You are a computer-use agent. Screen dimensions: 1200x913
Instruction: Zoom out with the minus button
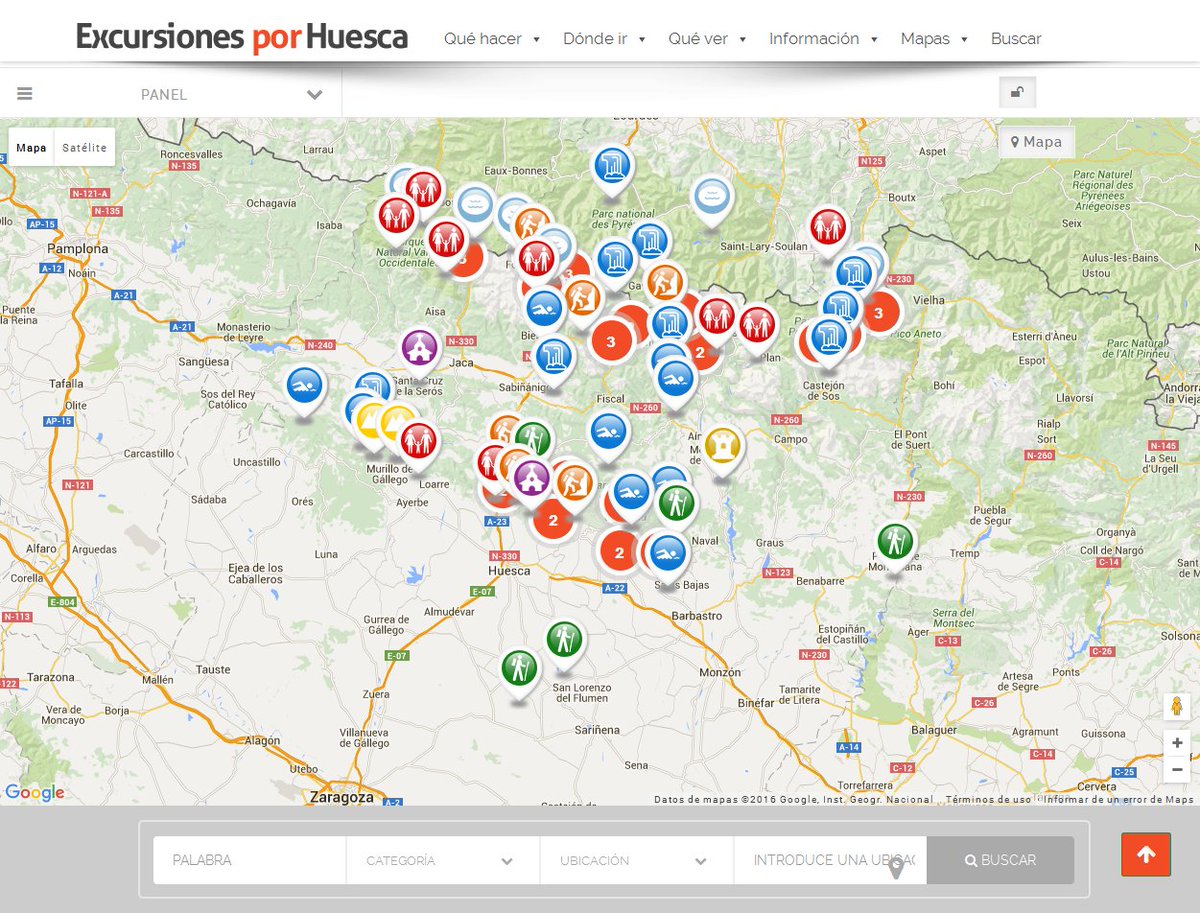coord(1177,770)
